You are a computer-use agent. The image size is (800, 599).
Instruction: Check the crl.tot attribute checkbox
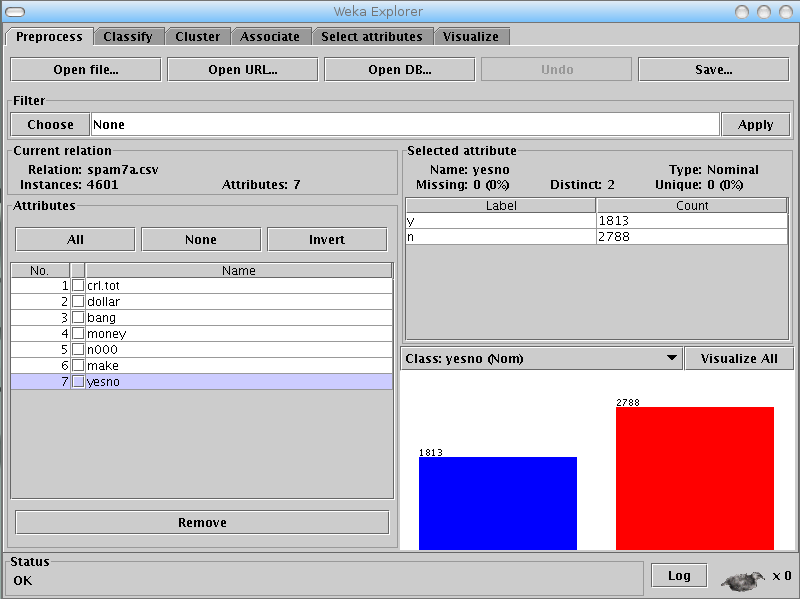[78, 285]
